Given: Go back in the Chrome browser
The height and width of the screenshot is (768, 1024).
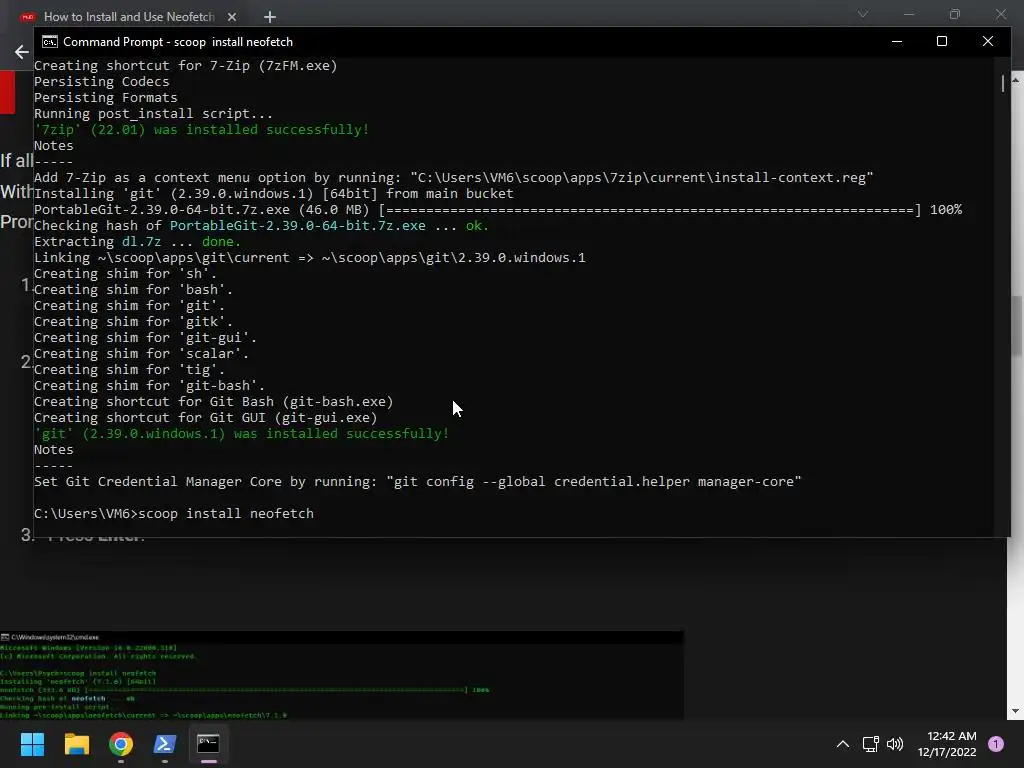Looking at the screenshot, I should pyautogui.click(x=22, y=52).
